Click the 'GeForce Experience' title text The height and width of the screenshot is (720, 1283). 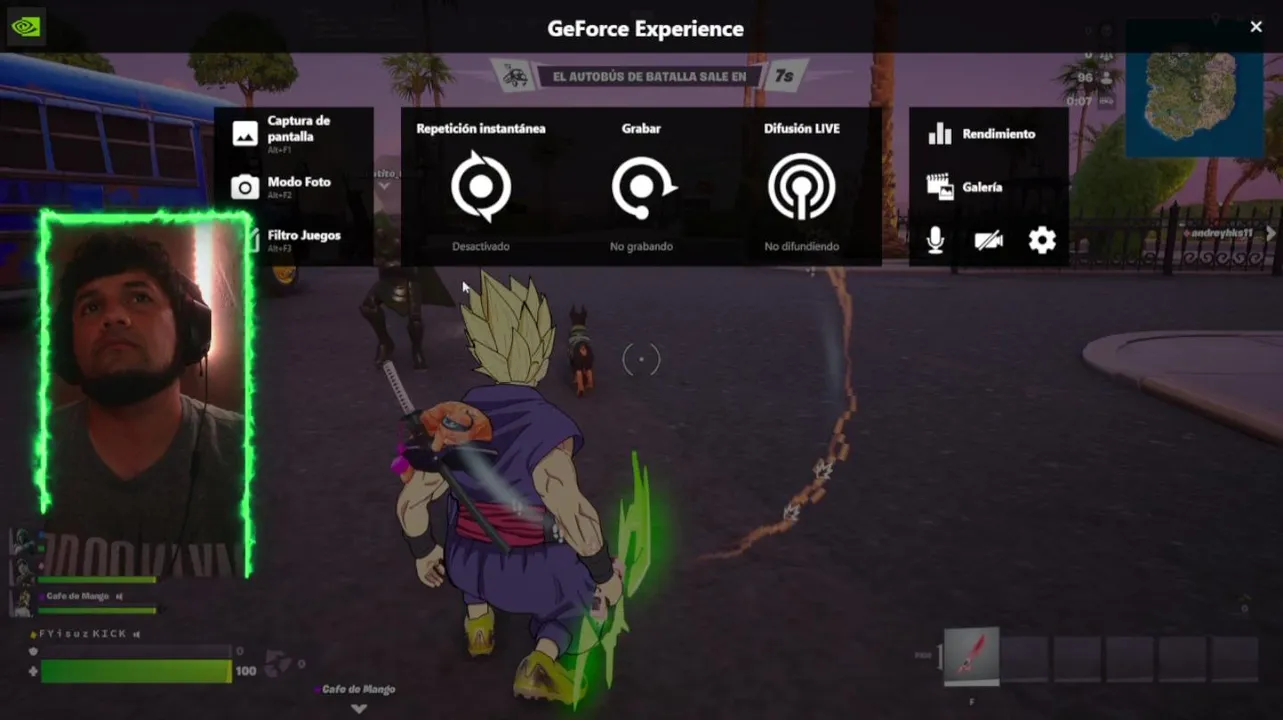[645, 29]
